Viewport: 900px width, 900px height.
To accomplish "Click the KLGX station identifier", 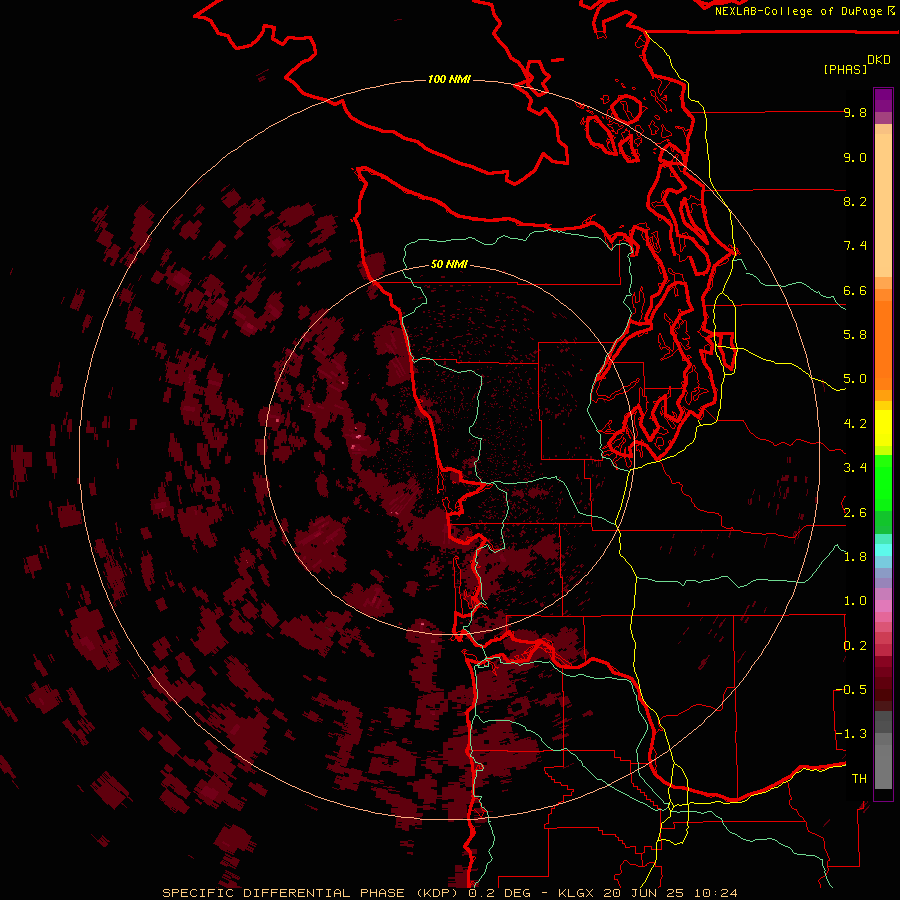I will 576,893.
